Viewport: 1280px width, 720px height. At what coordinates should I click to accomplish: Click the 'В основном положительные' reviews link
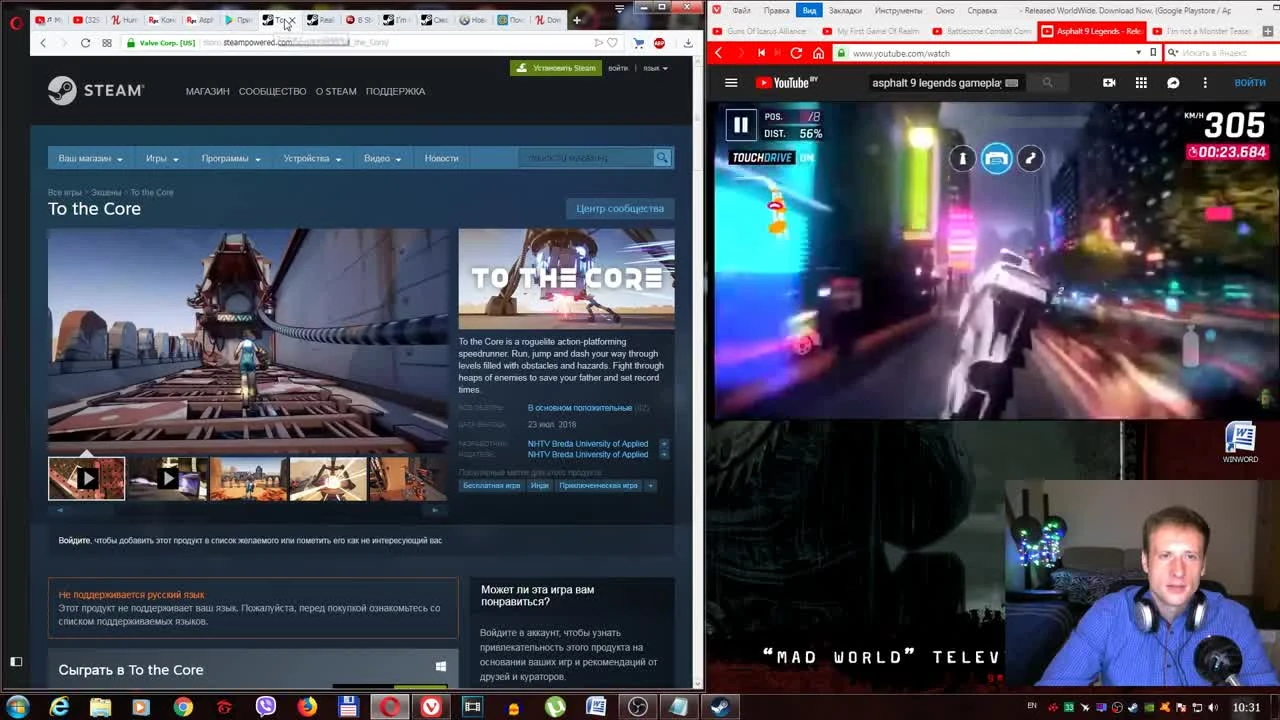click(580, 408)
